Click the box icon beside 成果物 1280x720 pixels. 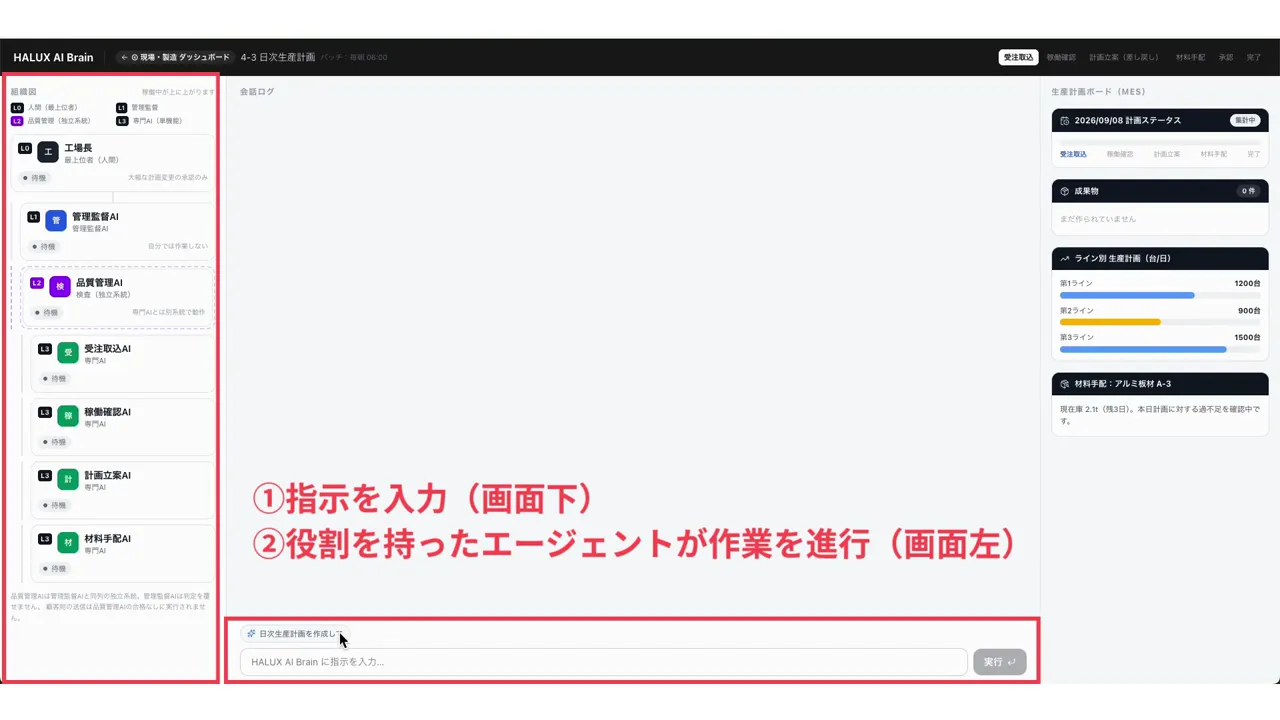click(x=1065, y=191)
